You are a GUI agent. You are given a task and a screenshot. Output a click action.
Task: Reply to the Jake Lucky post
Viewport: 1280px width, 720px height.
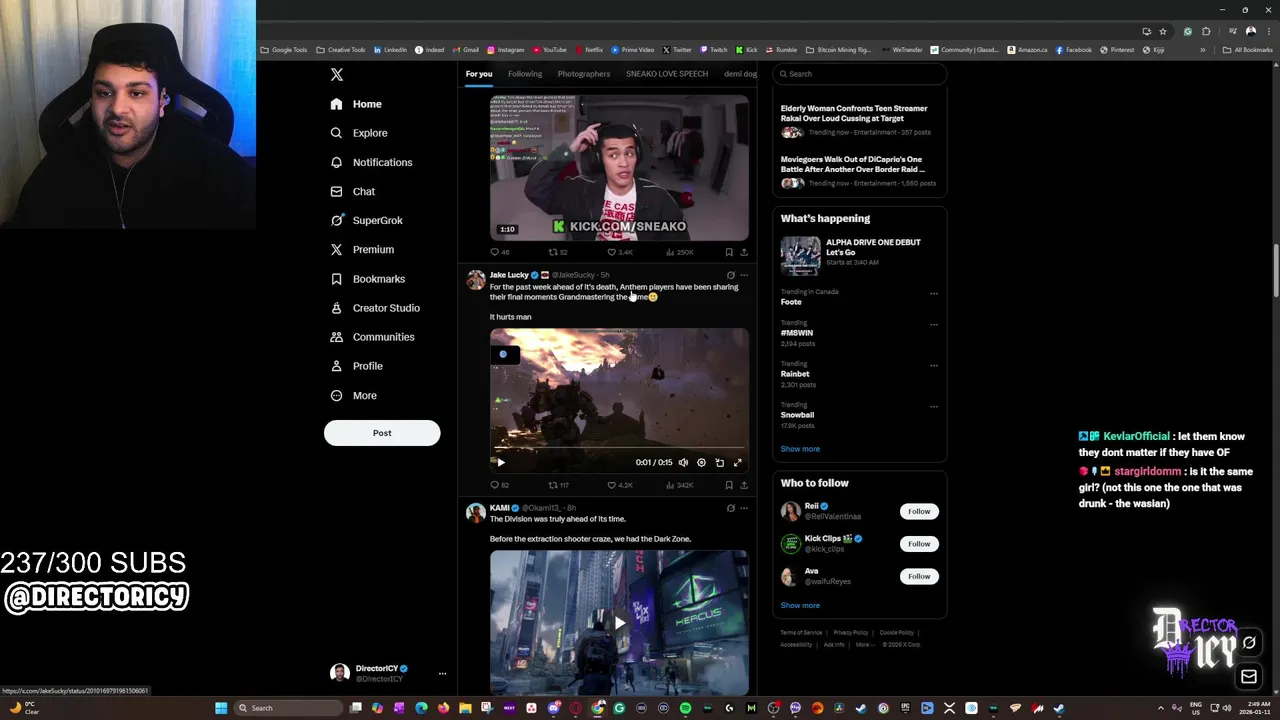499,485
